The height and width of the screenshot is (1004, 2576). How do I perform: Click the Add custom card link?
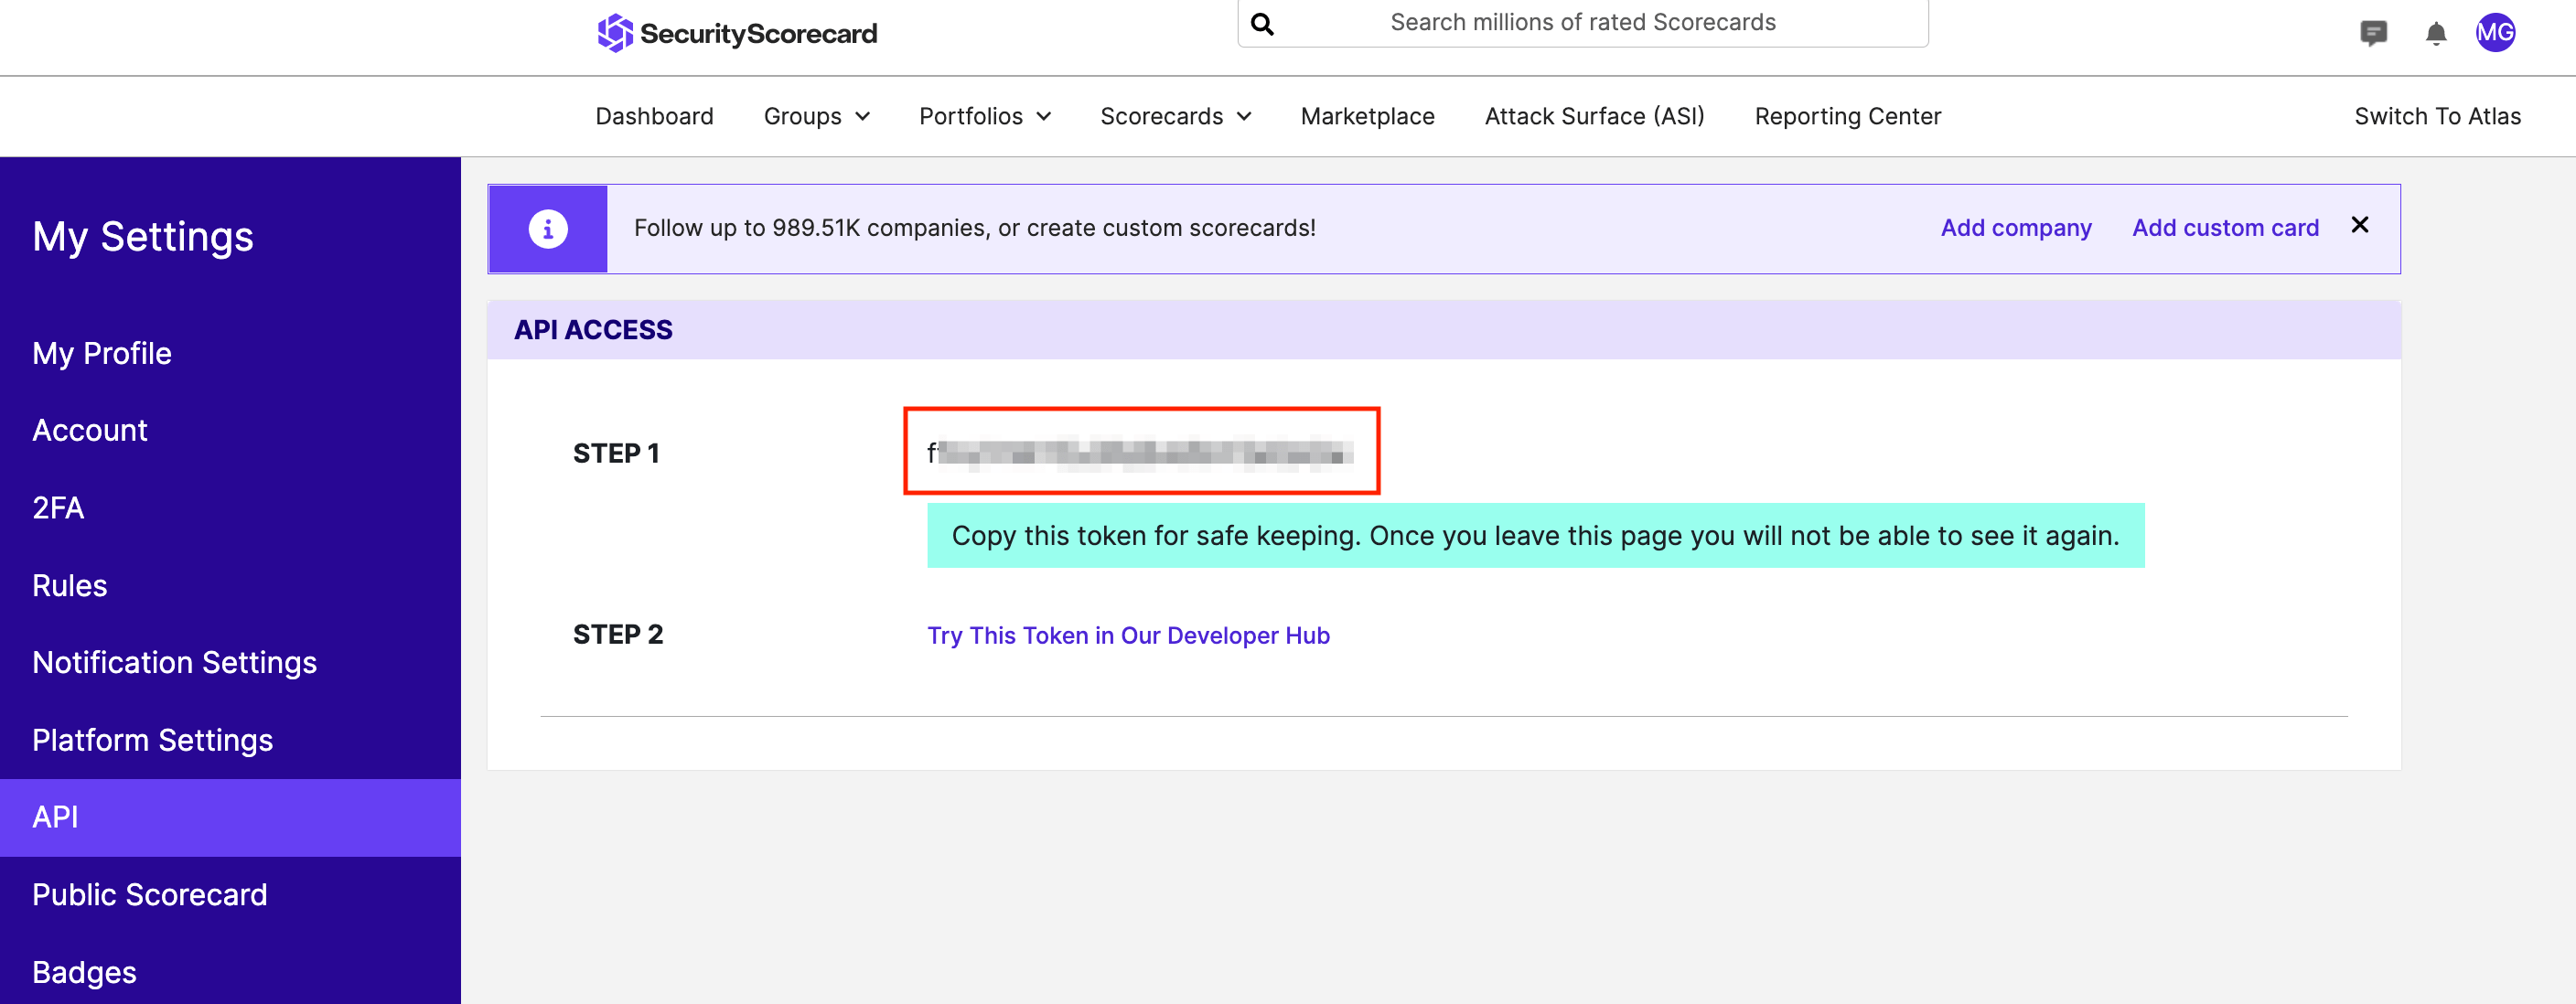(2225, 227)
